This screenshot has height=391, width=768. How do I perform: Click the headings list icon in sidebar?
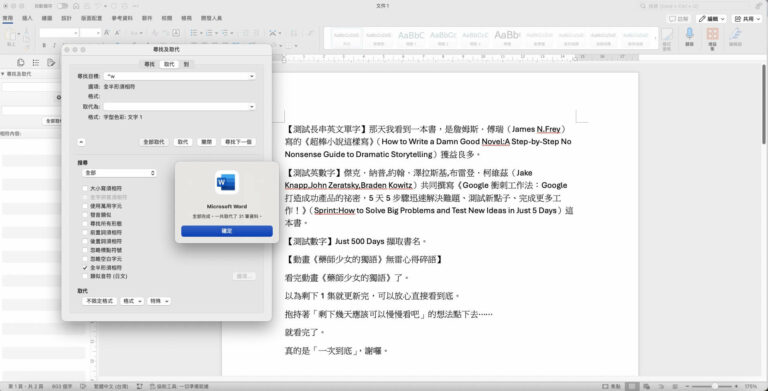[x=36, y=63]
